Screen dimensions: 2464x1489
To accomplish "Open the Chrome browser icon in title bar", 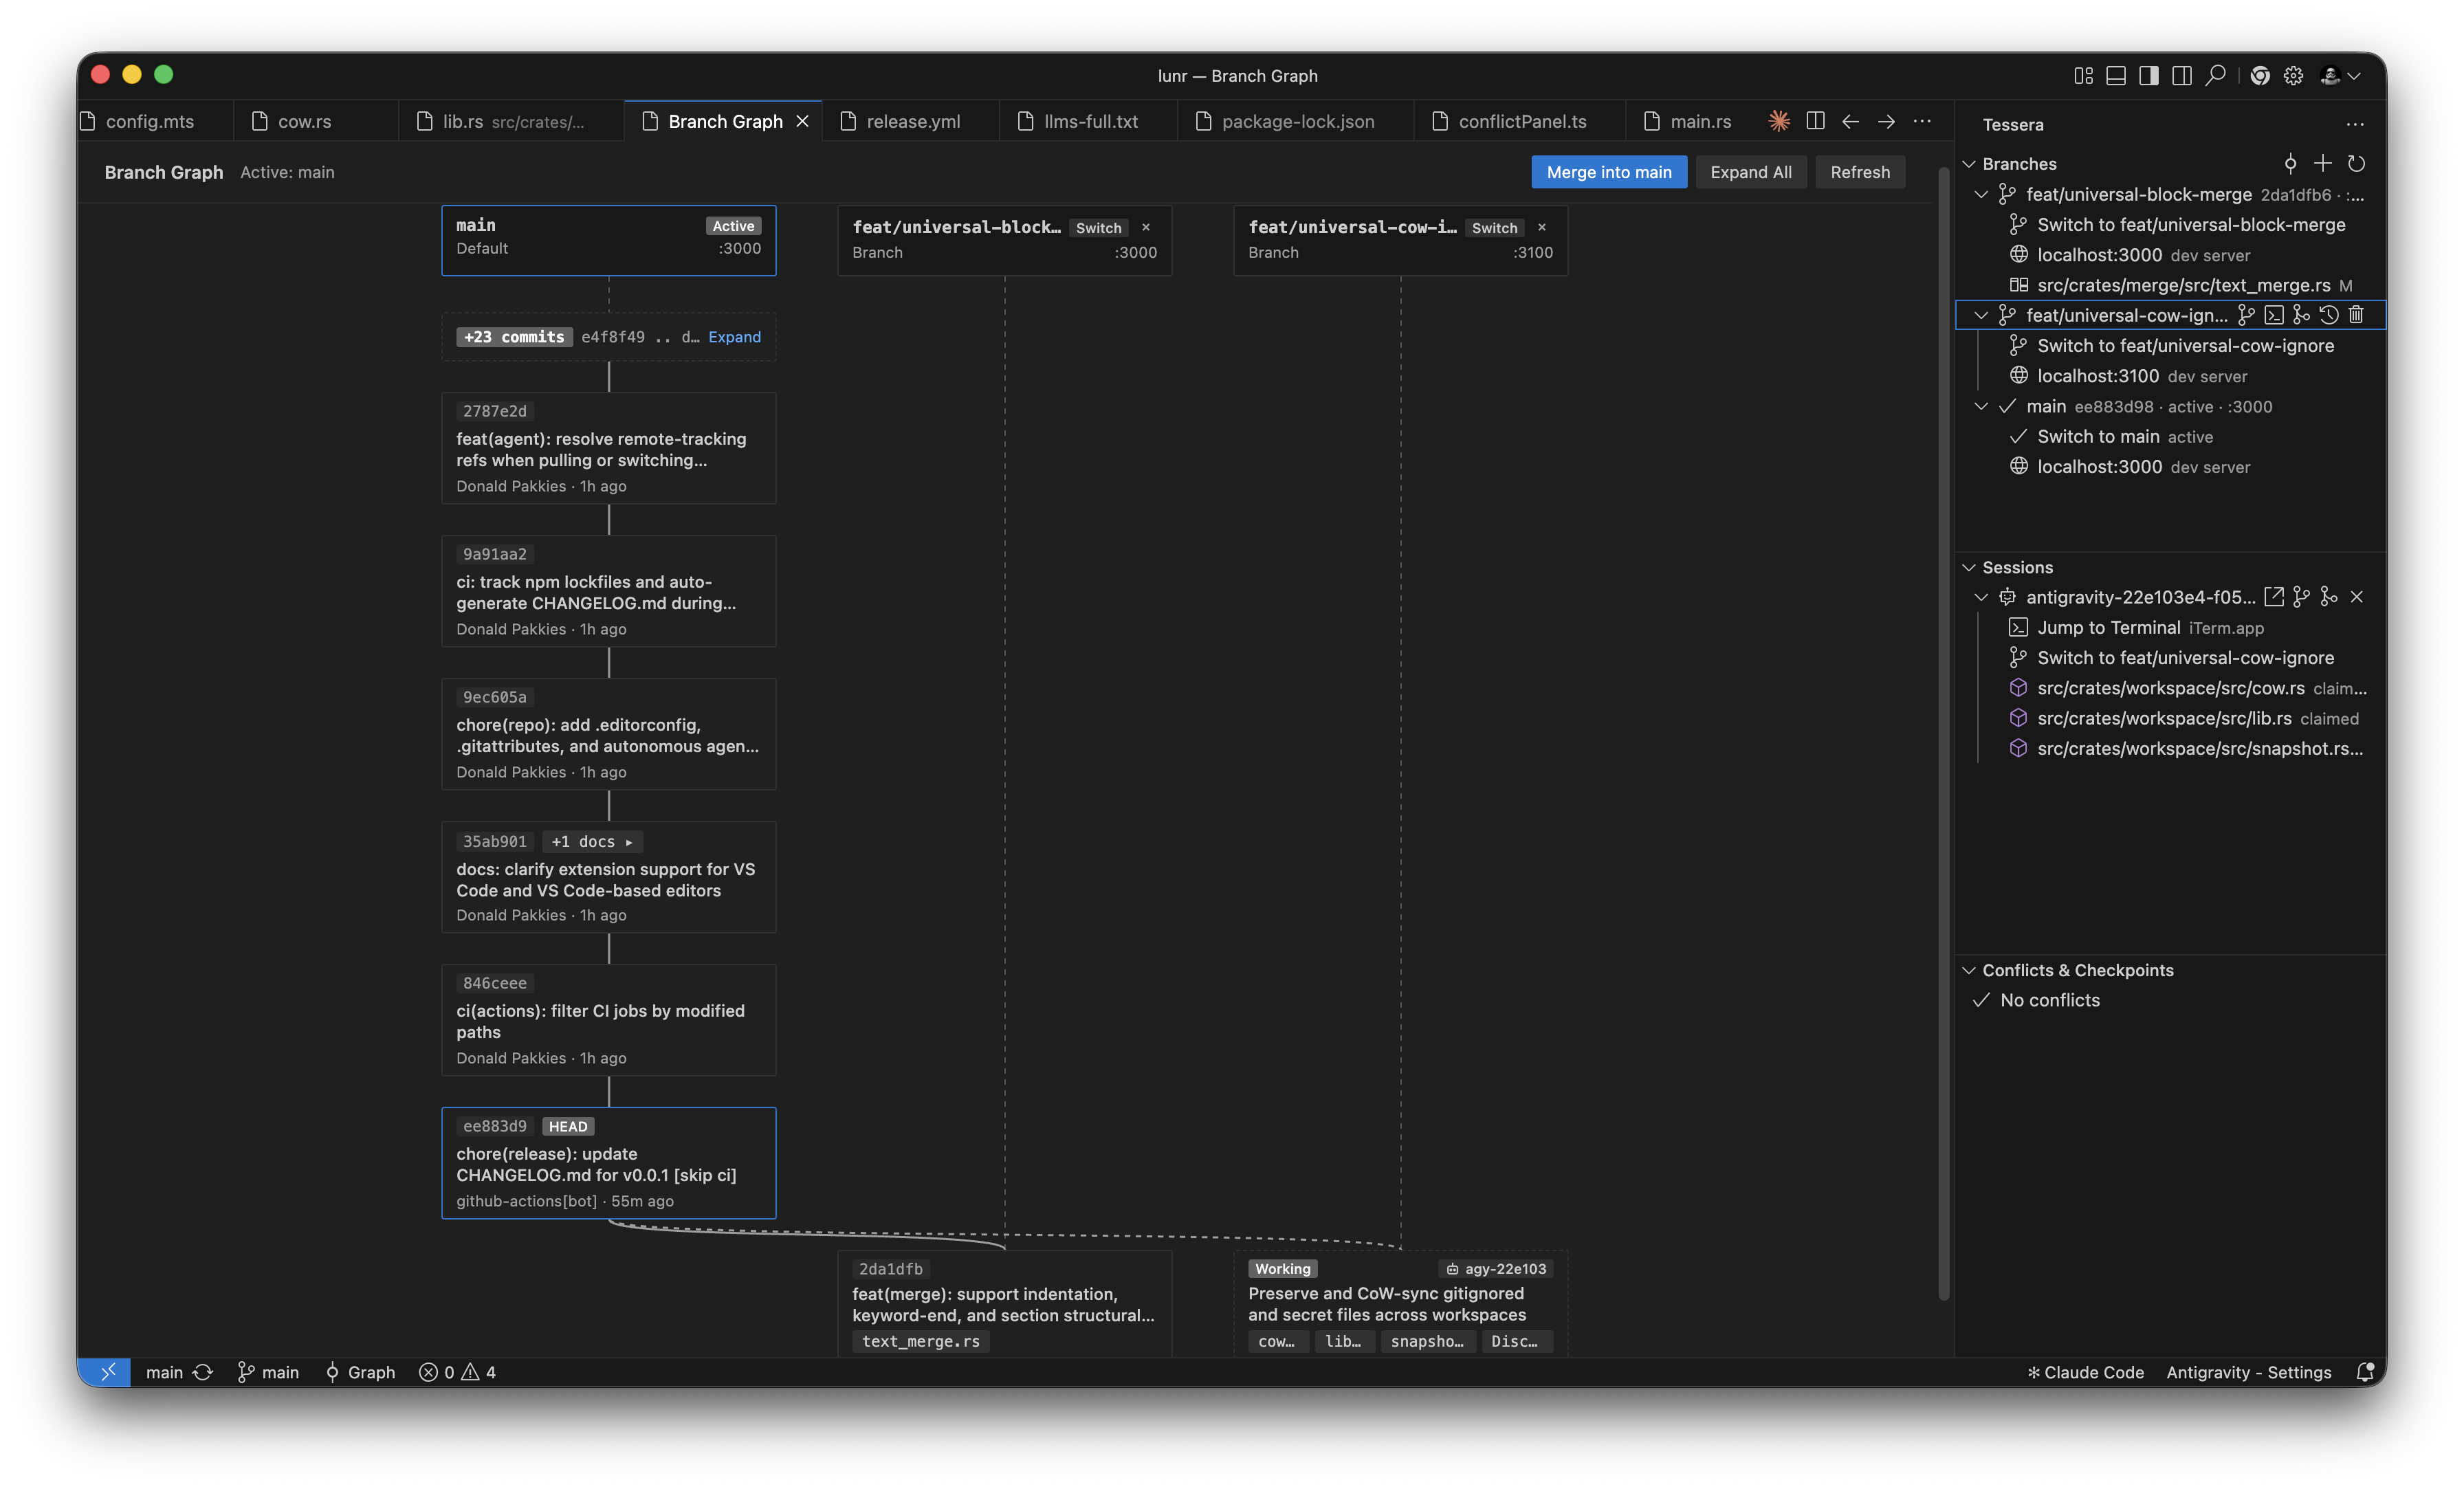I will click(2260, 76).
